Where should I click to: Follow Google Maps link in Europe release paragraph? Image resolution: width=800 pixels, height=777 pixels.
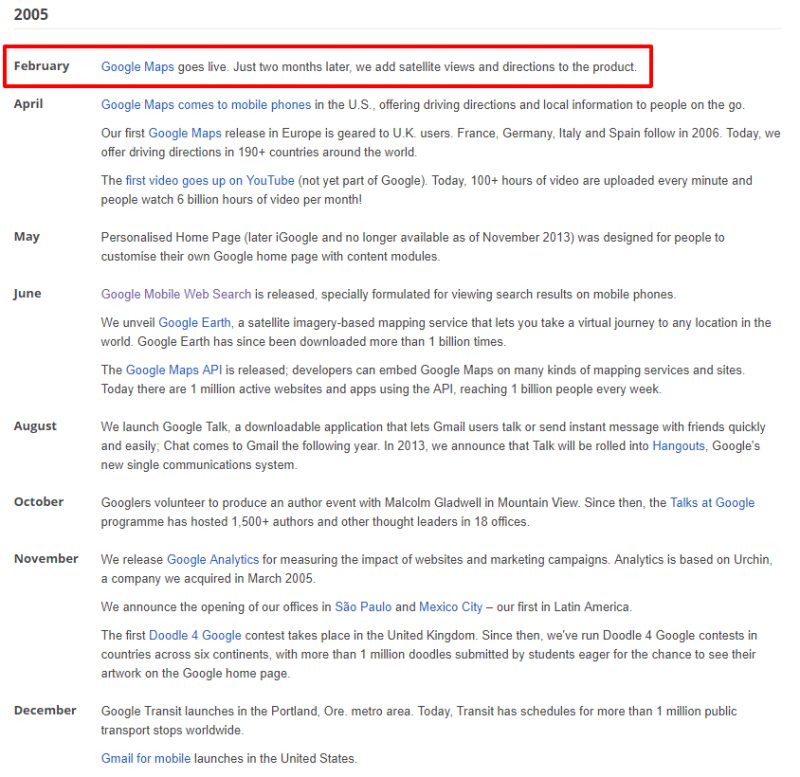[185, 133]
